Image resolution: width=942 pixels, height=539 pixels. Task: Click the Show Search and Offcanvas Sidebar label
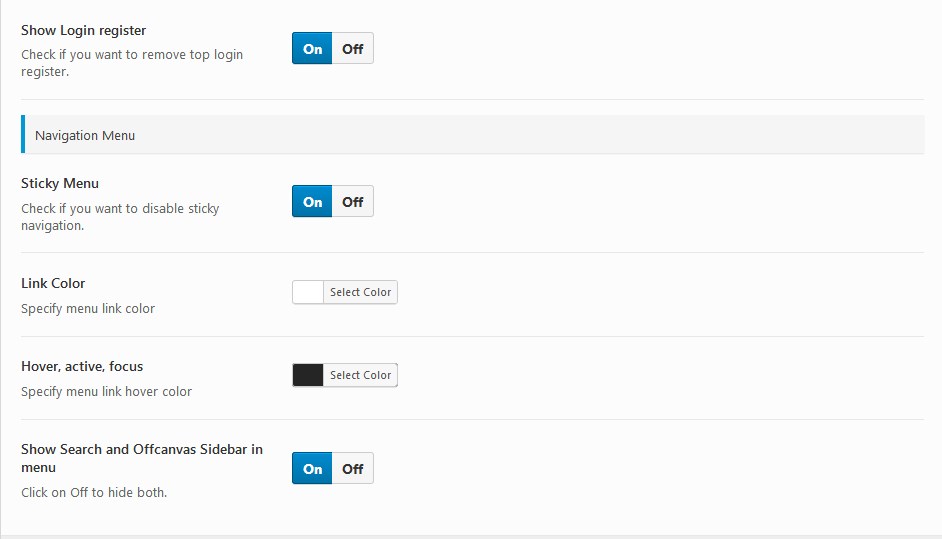coord(142,458)
